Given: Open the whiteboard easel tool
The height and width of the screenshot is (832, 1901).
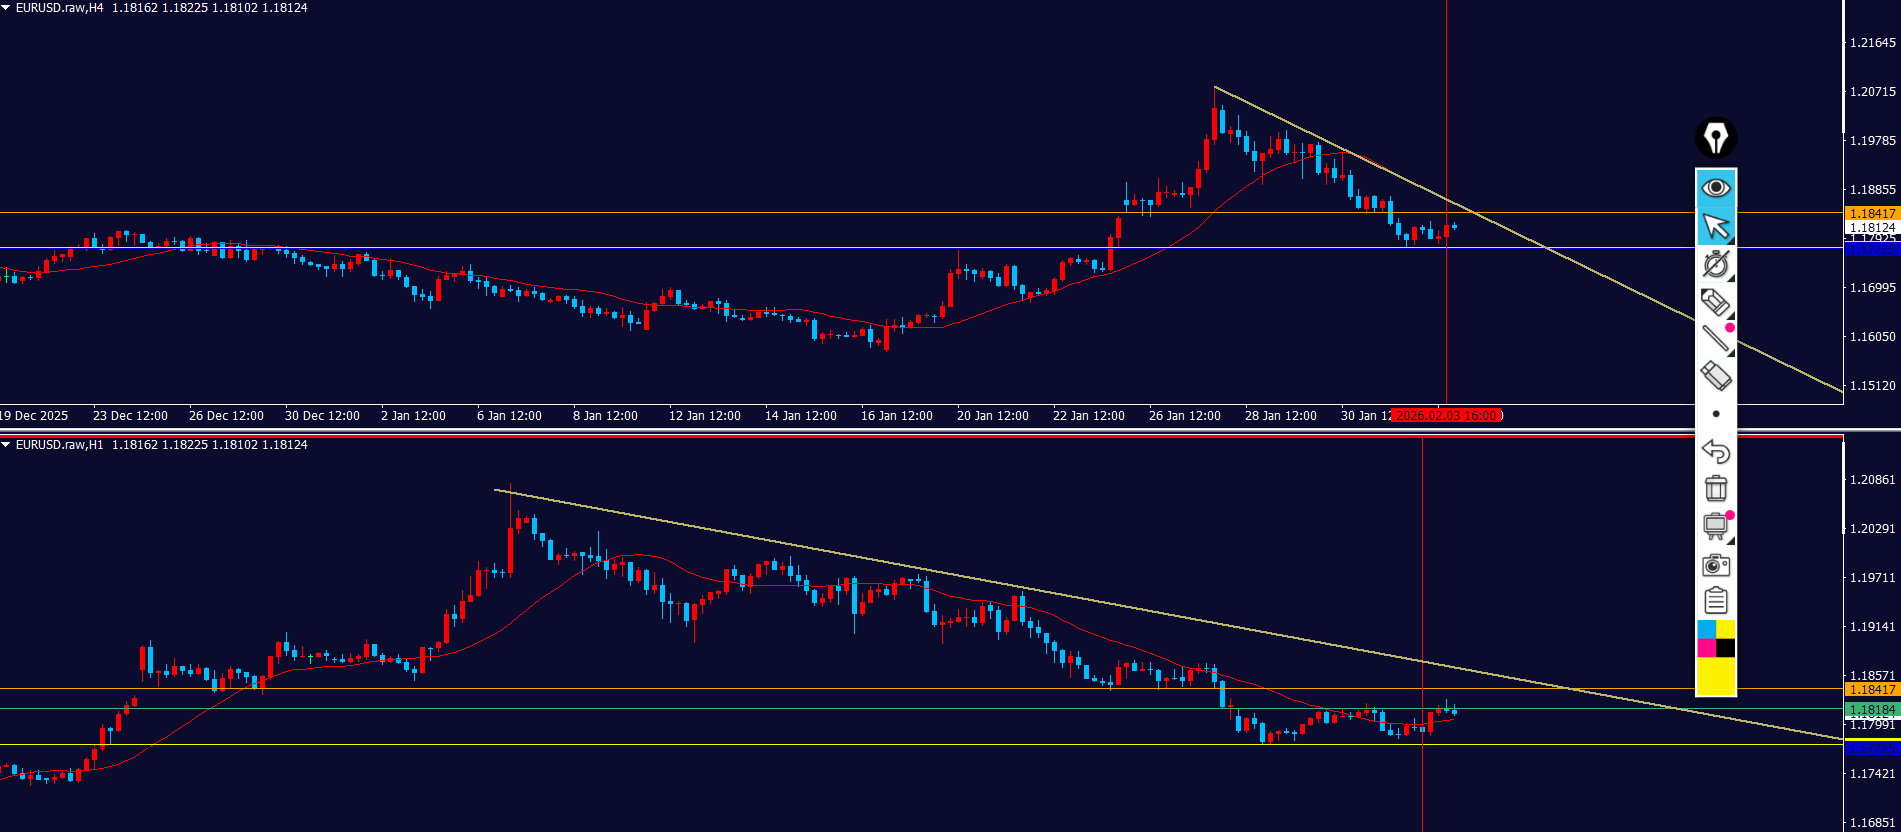Looking at the screenshot, I should (1716, 526).
